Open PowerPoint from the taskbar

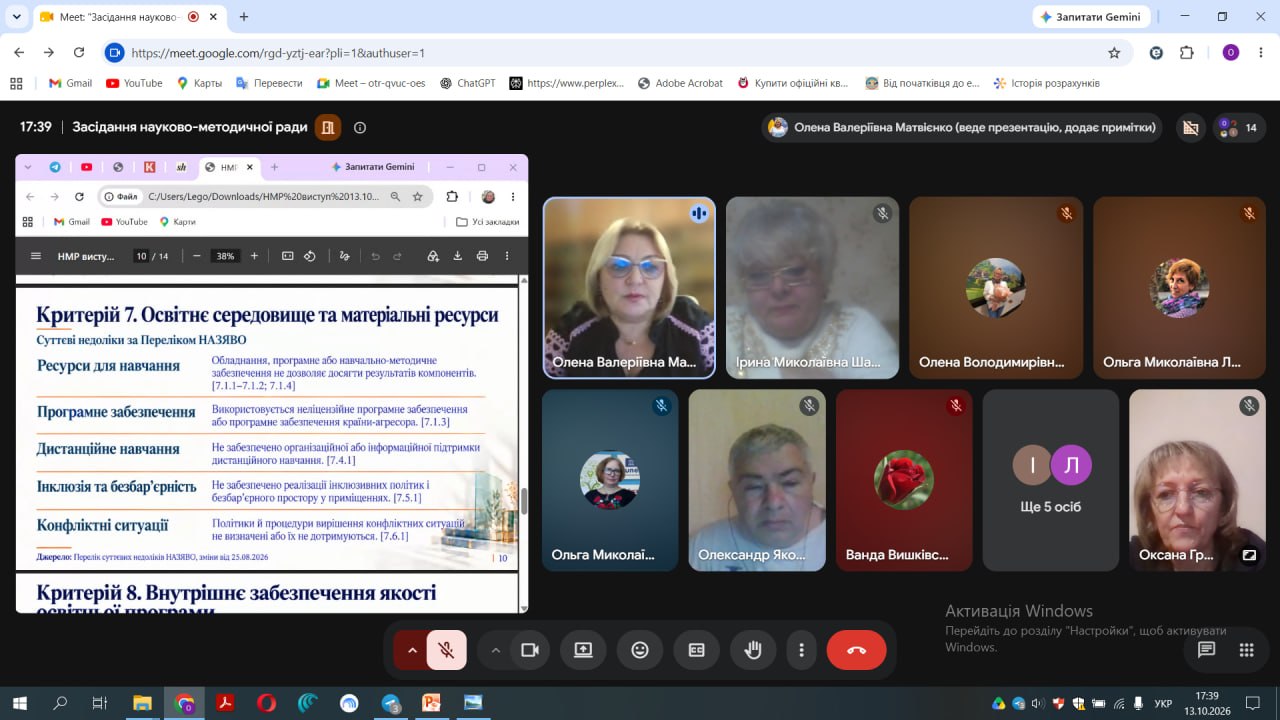431,703
